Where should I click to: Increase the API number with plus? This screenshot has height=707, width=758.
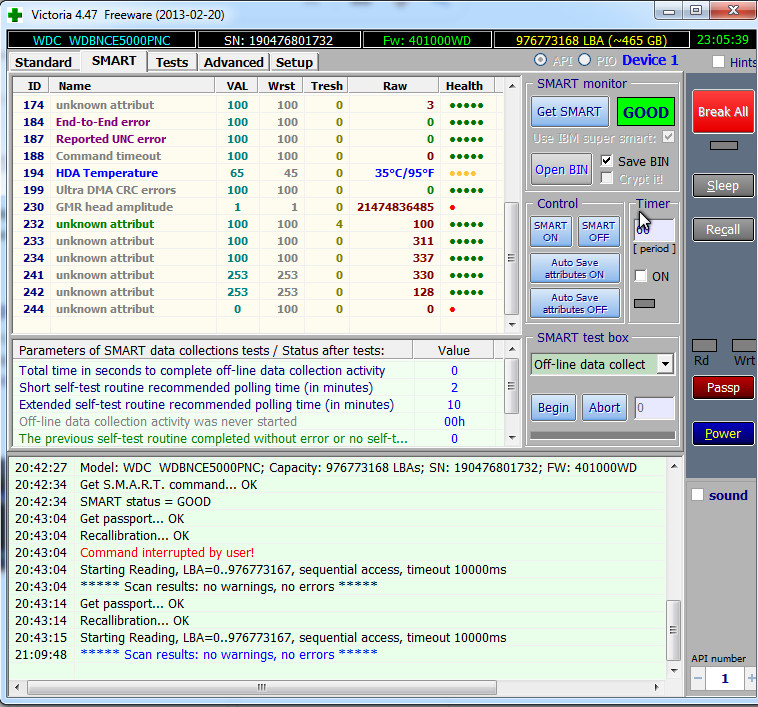(751, 679)
